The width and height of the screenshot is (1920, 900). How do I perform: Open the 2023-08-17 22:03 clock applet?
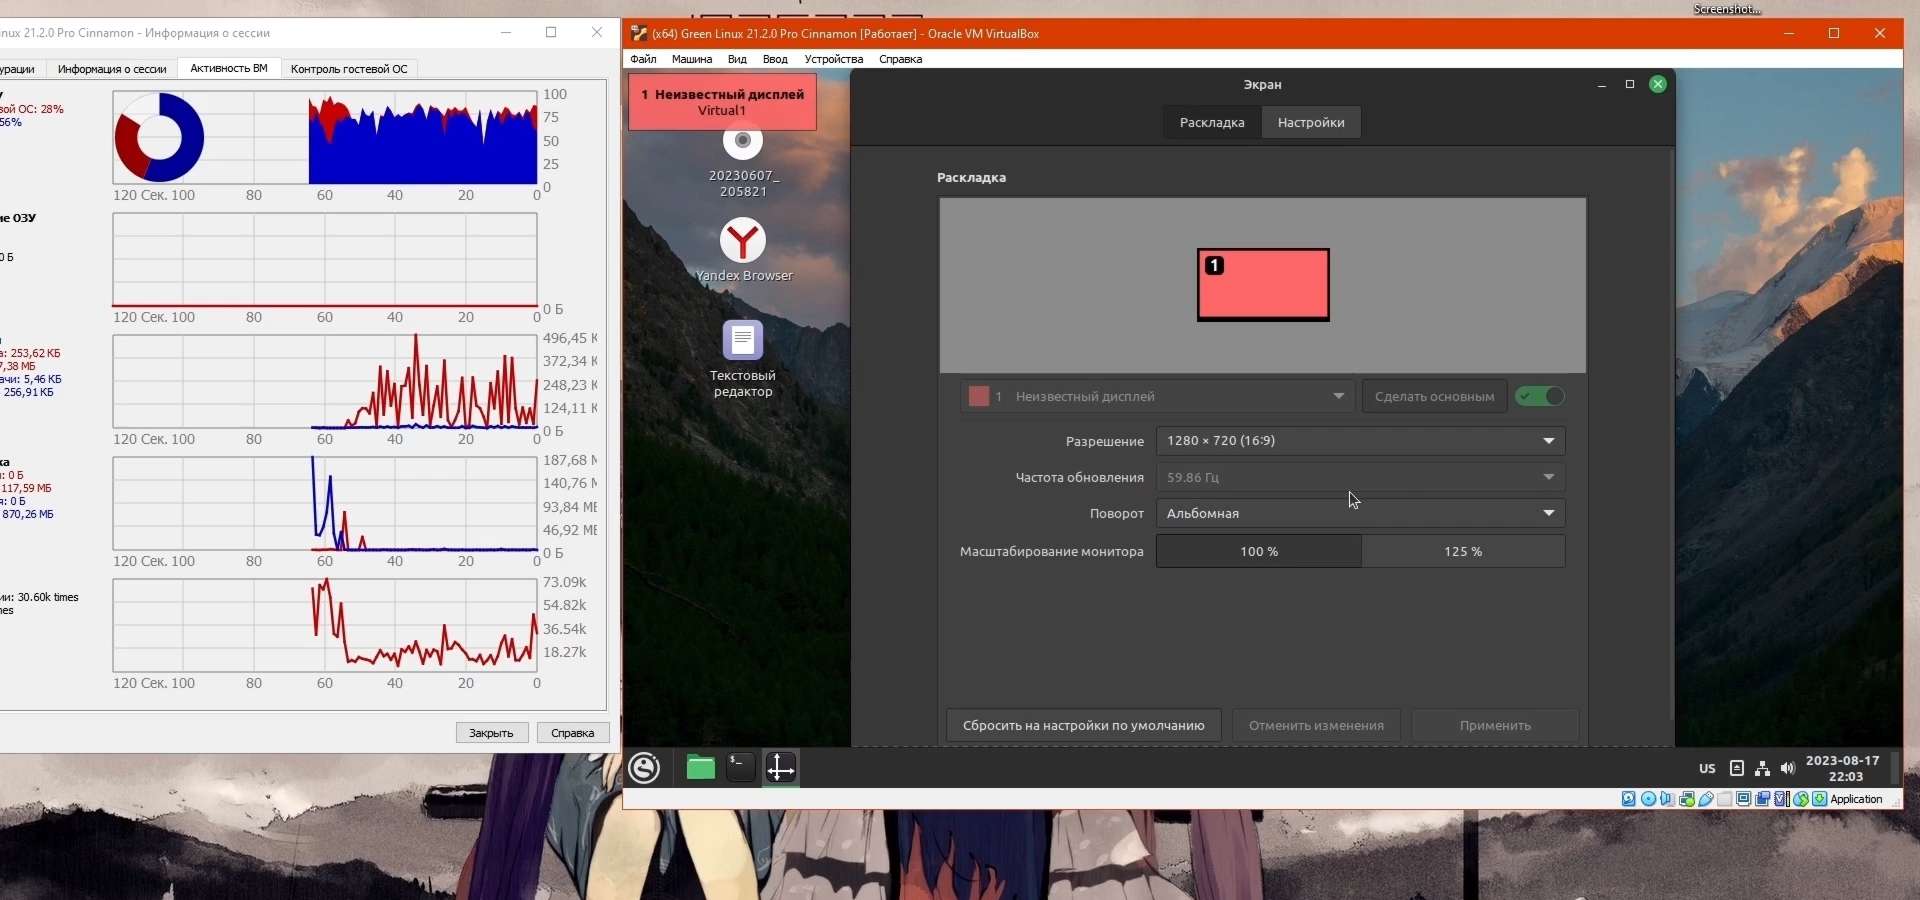coord(1843,768)
